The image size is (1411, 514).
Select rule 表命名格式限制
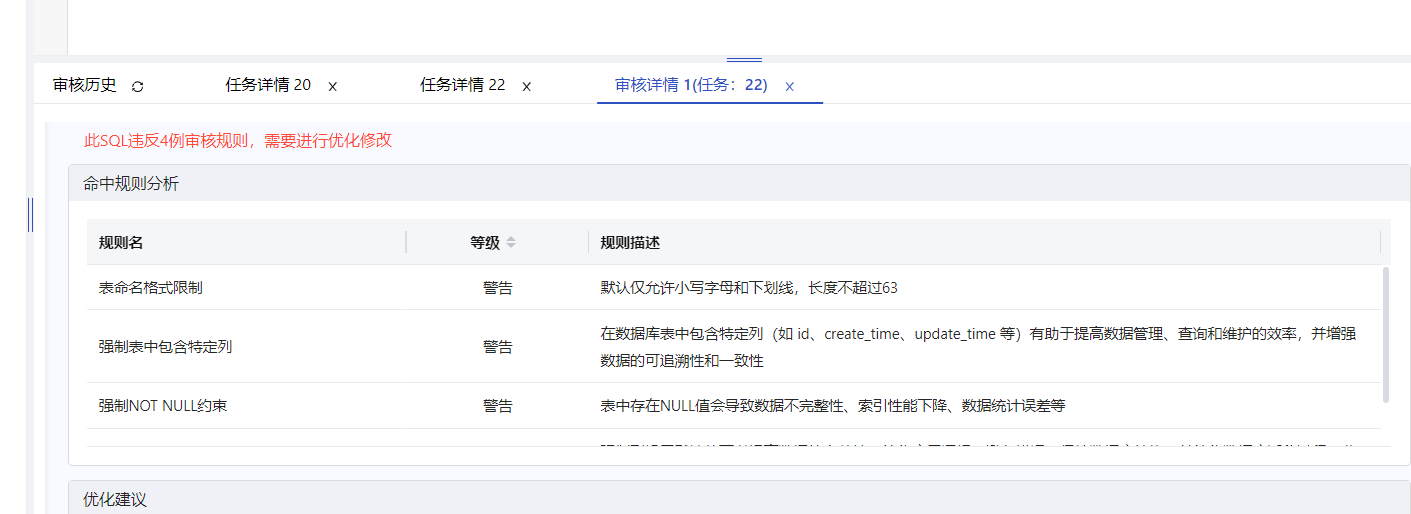[x=151, y=287]
